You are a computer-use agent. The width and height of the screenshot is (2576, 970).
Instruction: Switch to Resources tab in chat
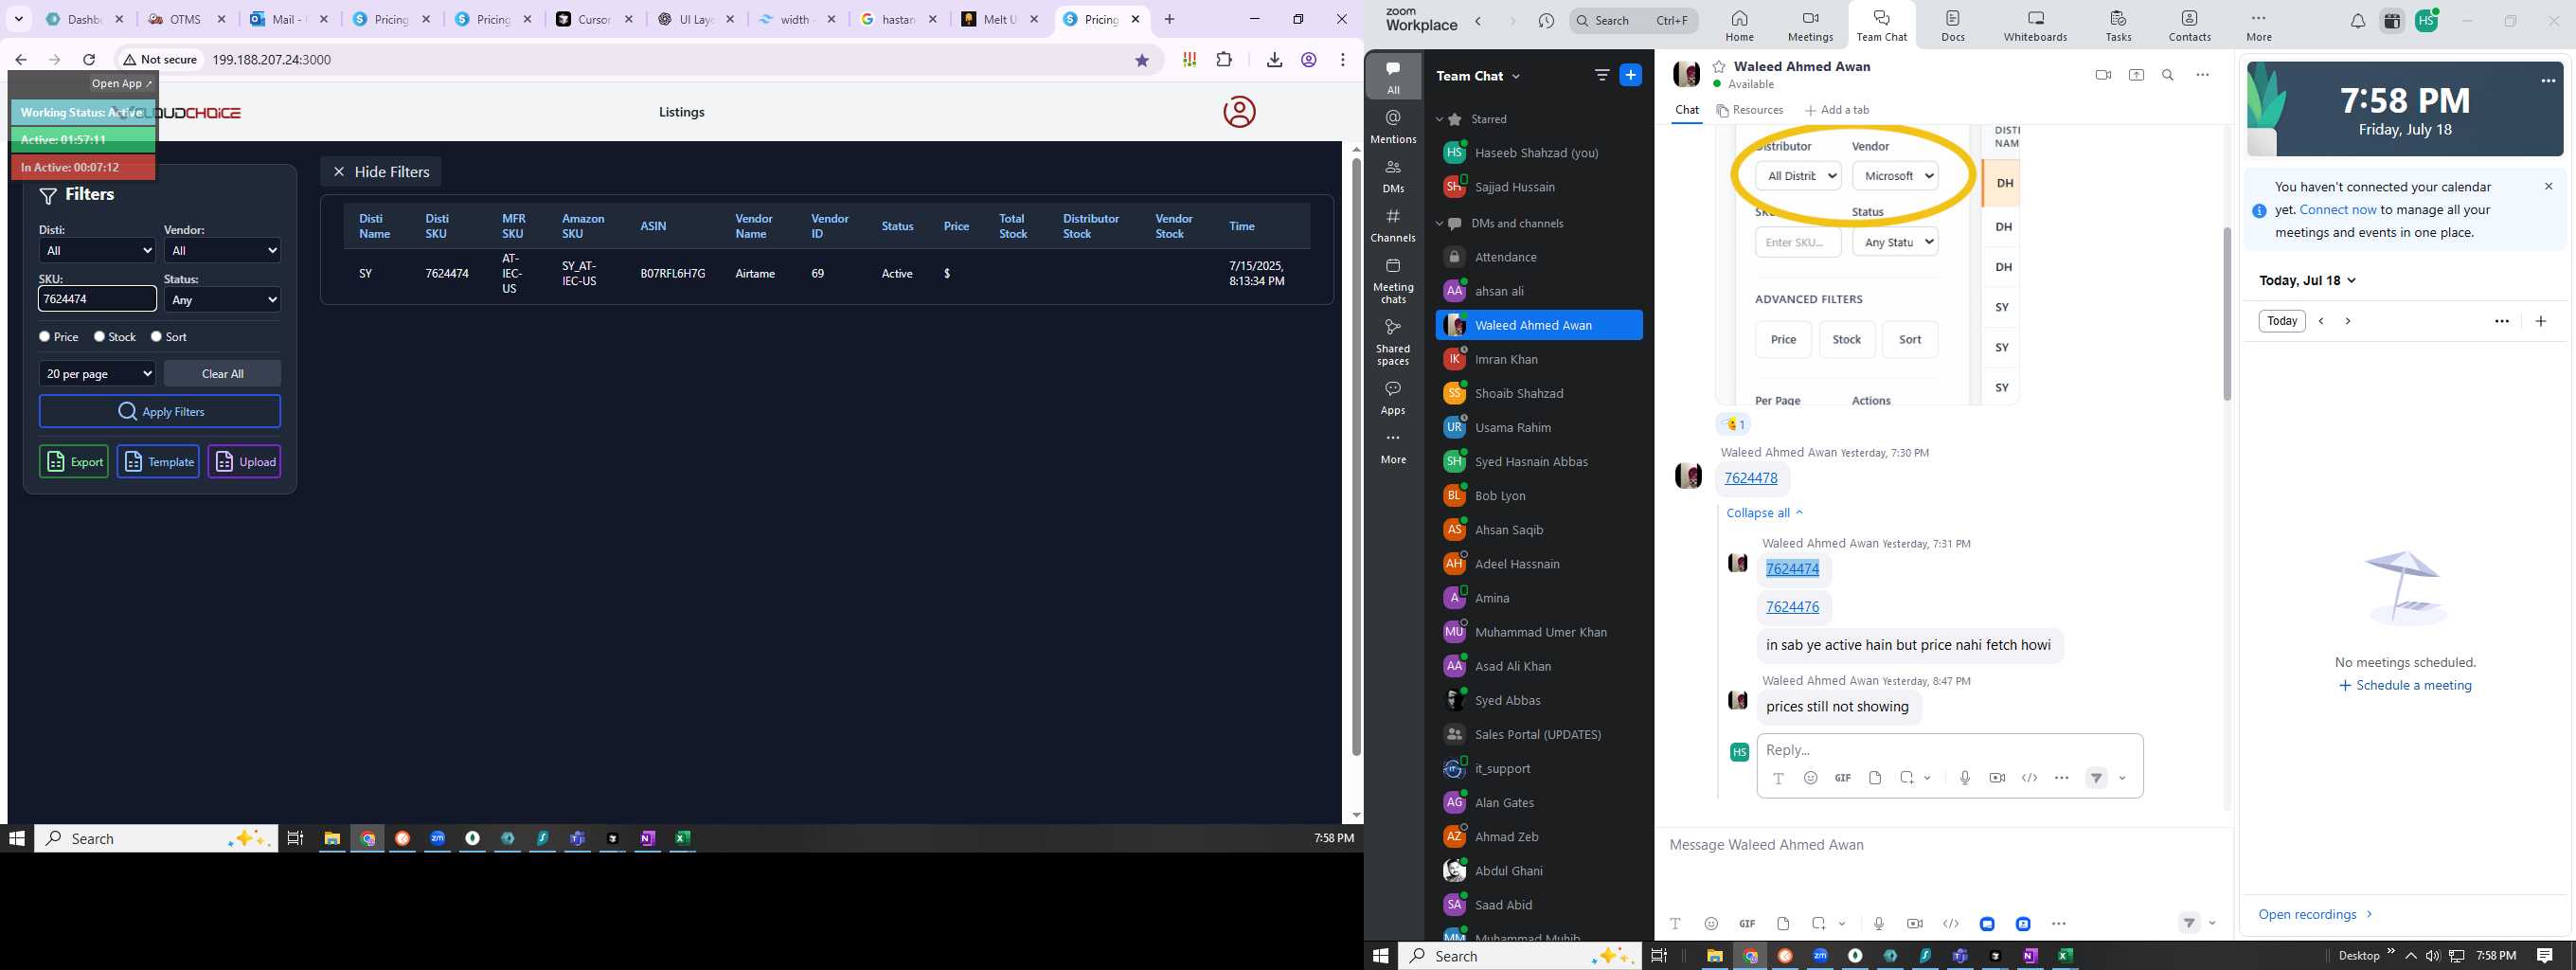click(x=1750, y=110)
